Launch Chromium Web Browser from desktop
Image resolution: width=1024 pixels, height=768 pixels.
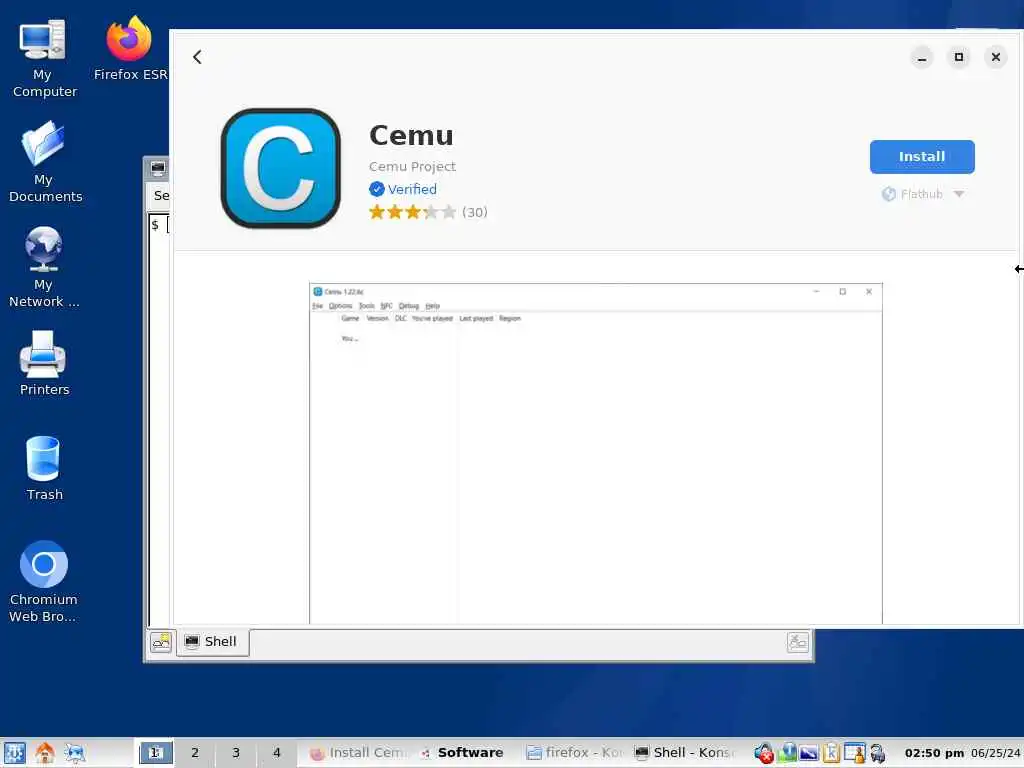click(43, 581)
